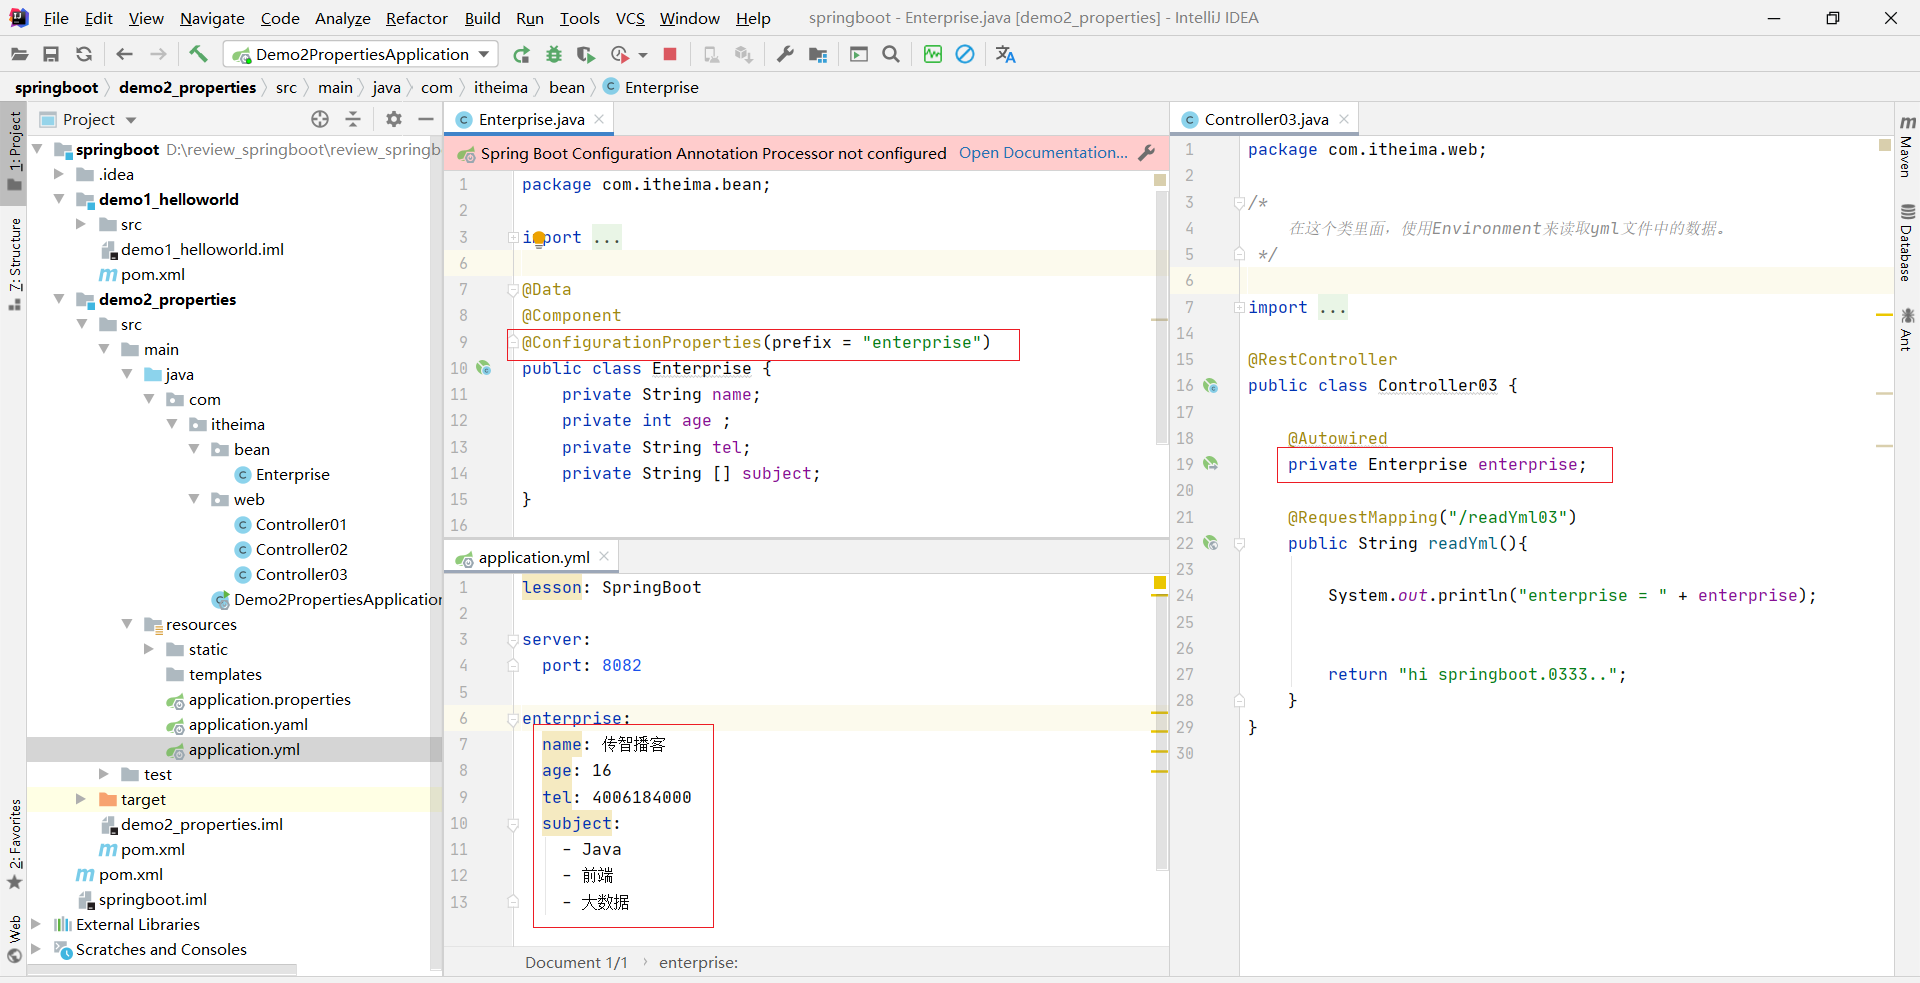
Task: Run the Demo2PropertiesApplication with the rerun icon
Action: coord(521,55)
